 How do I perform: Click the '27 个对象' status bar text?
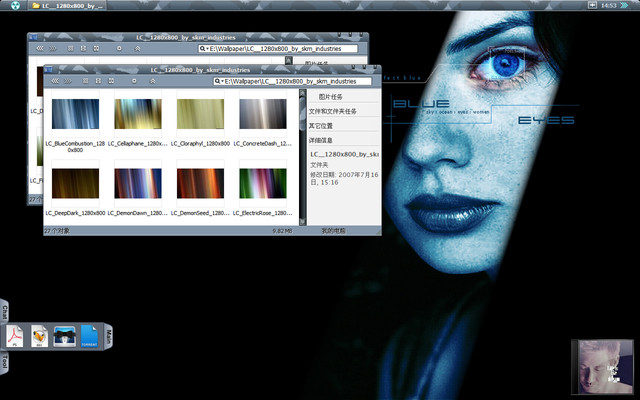tap(57, 231)
